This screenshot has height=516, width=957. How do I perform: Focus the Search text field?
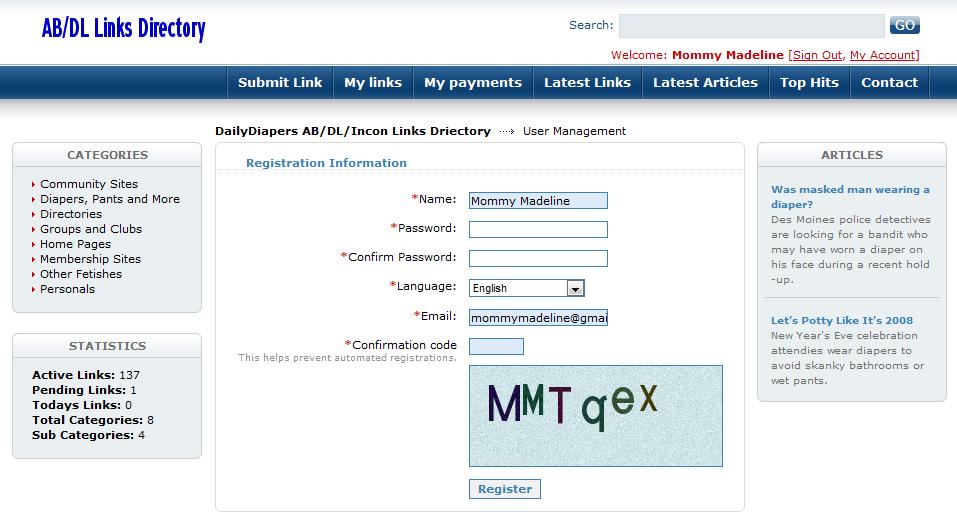pos(751,26)
